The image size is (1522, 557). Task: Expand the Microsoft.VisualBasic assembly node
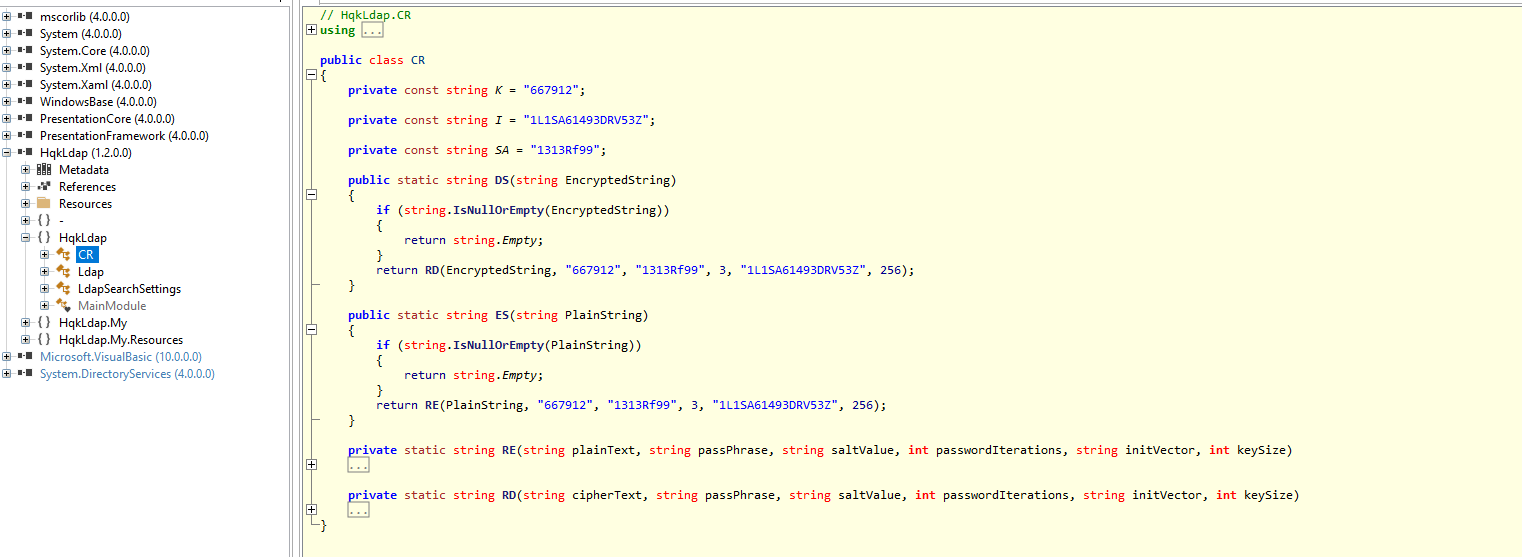pyautogui.click(x=7, y=357)
